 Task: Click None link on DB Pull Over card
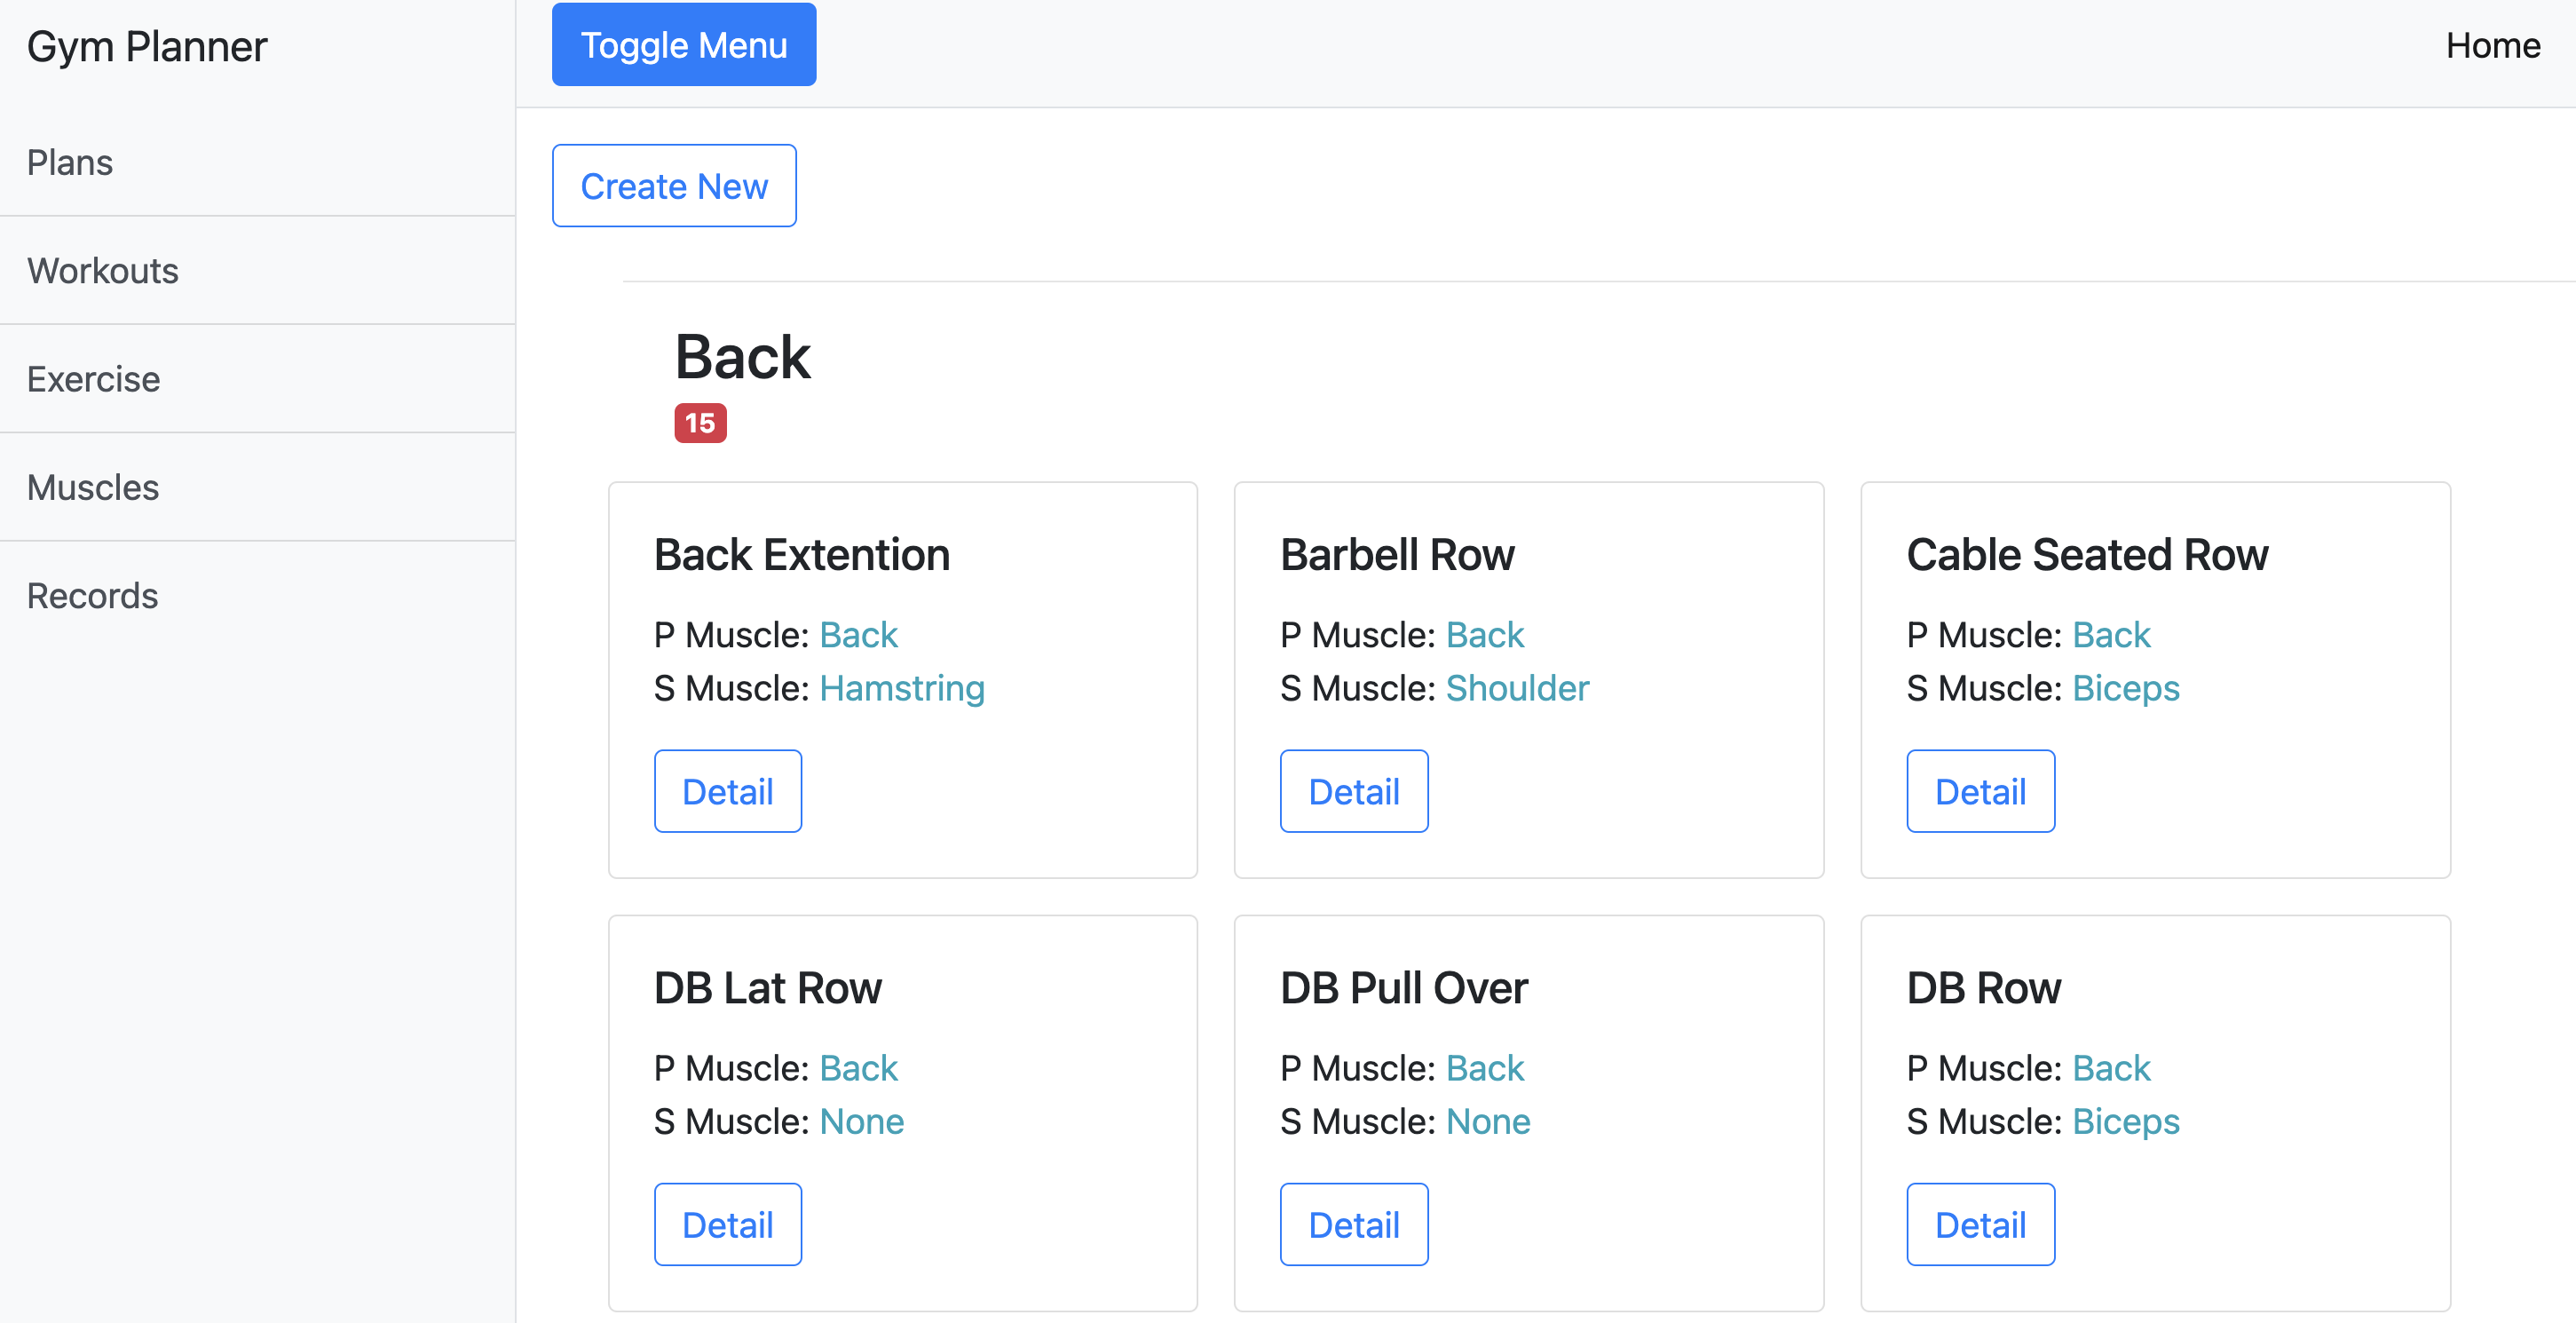point(1487,1121)
